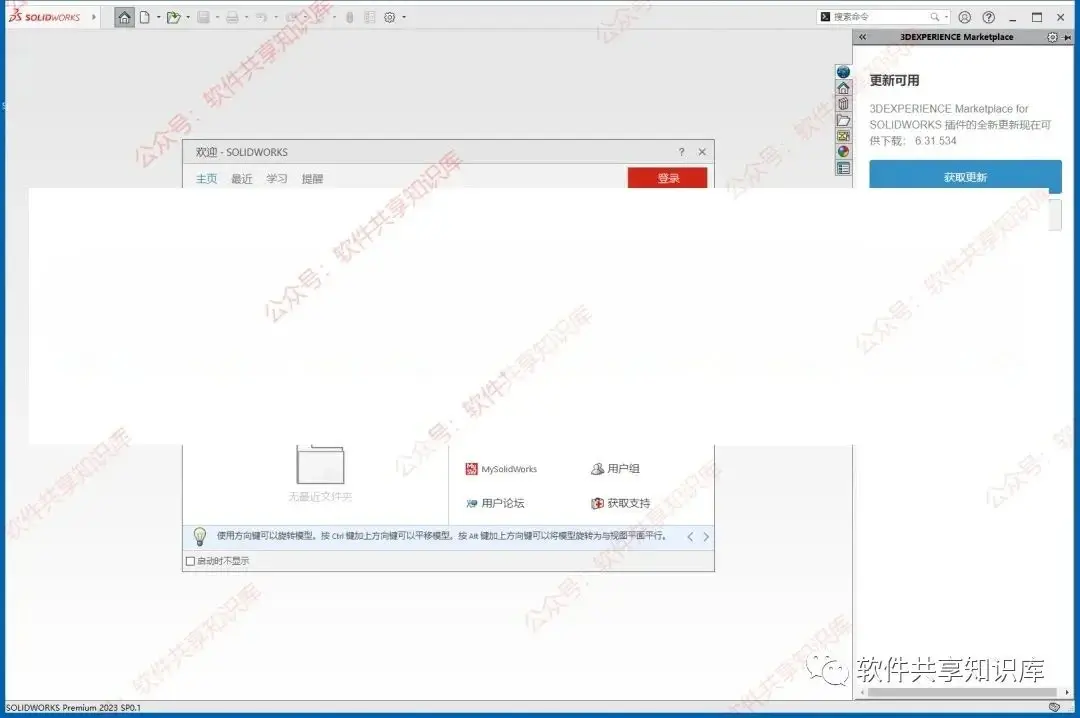Pin the 3DEXPERIENCE Marketplace task pane
The image size is (1080, 718).
1068,37
